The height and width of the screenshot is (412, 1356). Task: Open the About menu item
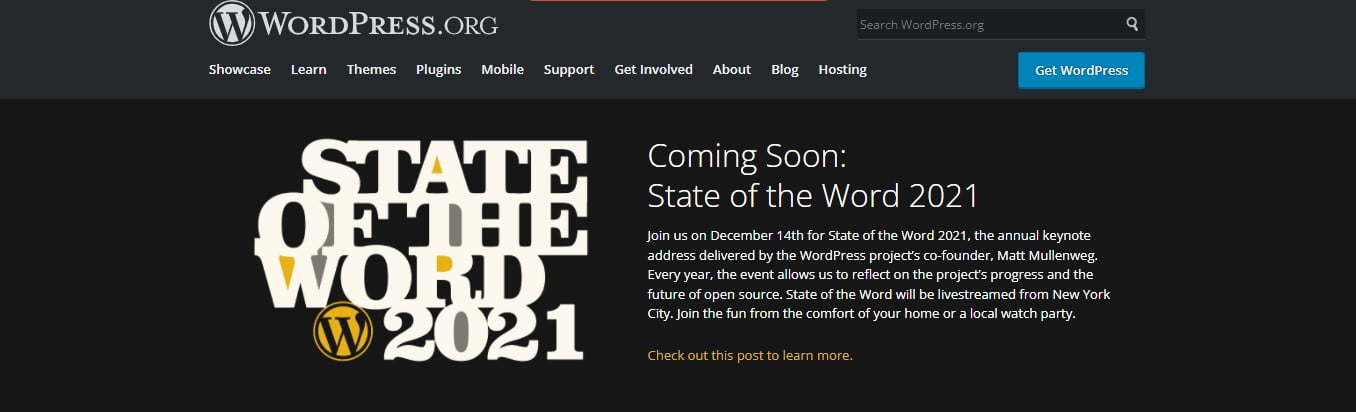[x=732, y=70]
